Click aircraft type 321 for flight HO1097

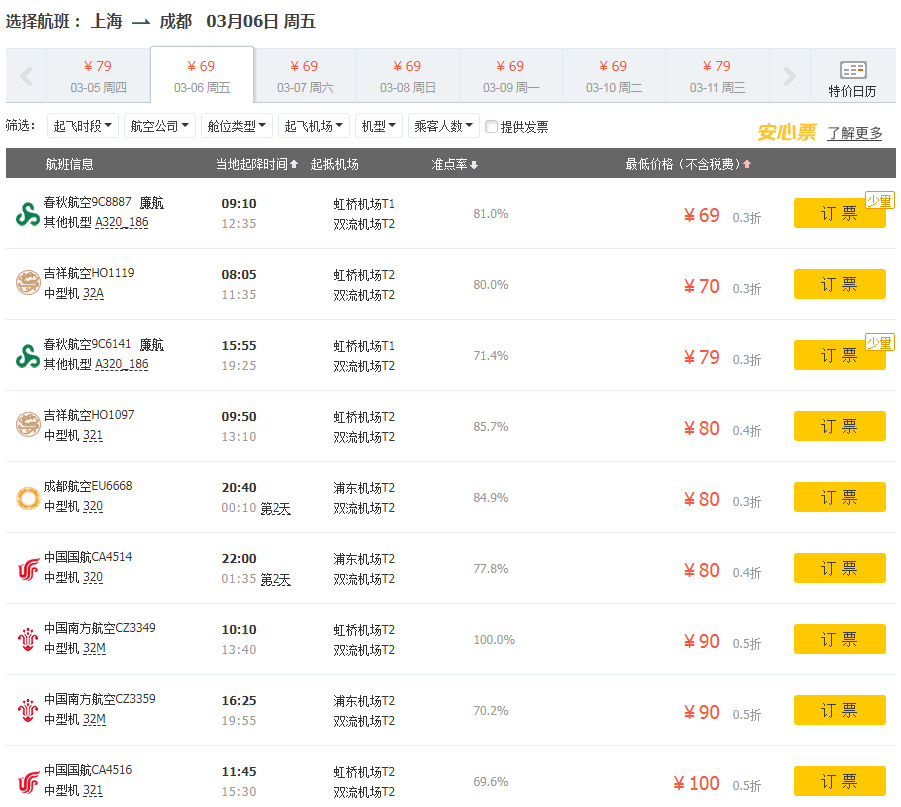click(93, 436)
